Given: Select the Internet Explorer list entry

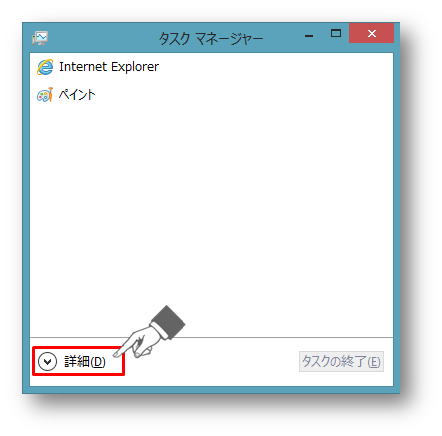Looking at the screenshot, I should tap(211, 67).
